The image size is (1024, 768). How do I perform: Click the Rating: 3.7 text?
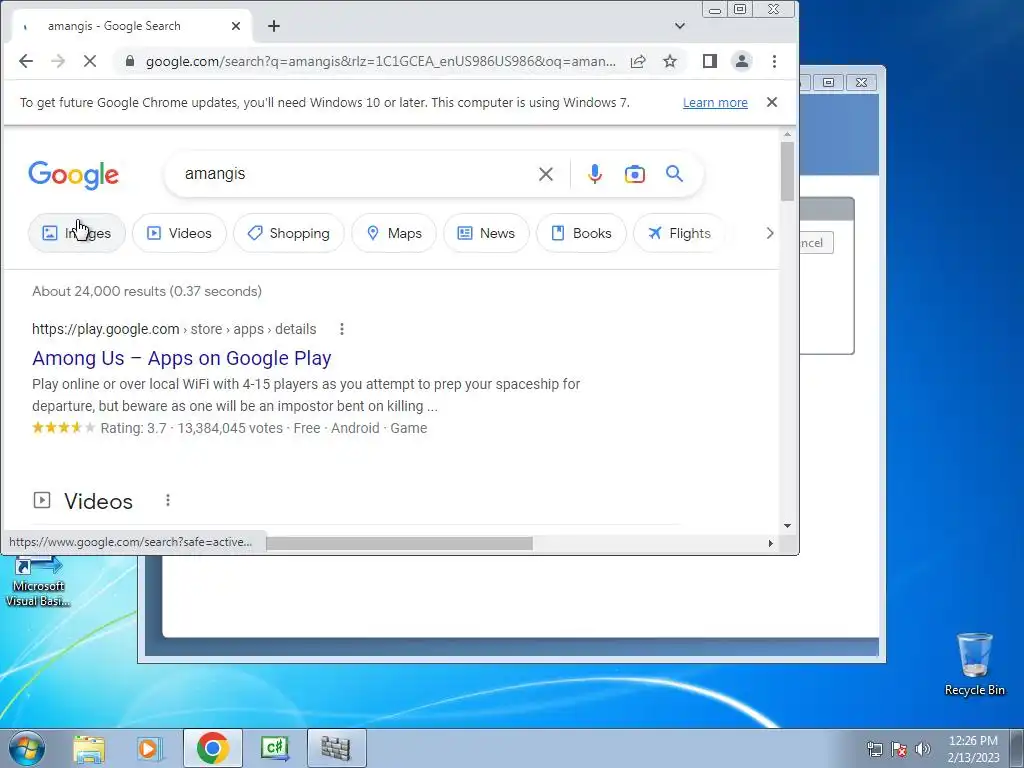click(x=133, y=428)
